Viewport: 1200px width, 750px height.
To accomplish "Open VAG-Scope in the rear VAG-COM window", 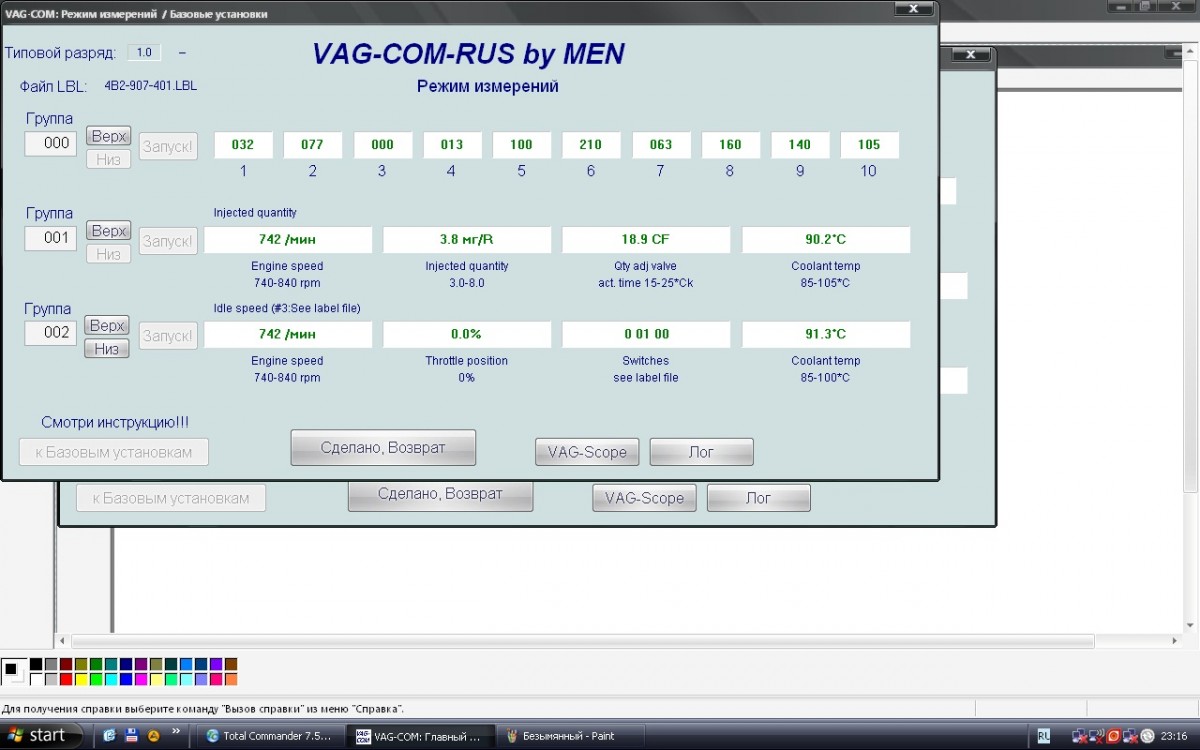I will point(645,498).
